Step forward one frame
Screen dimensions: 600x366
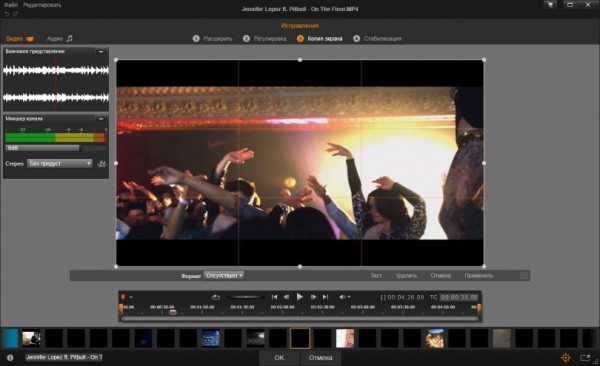(313, 297)
